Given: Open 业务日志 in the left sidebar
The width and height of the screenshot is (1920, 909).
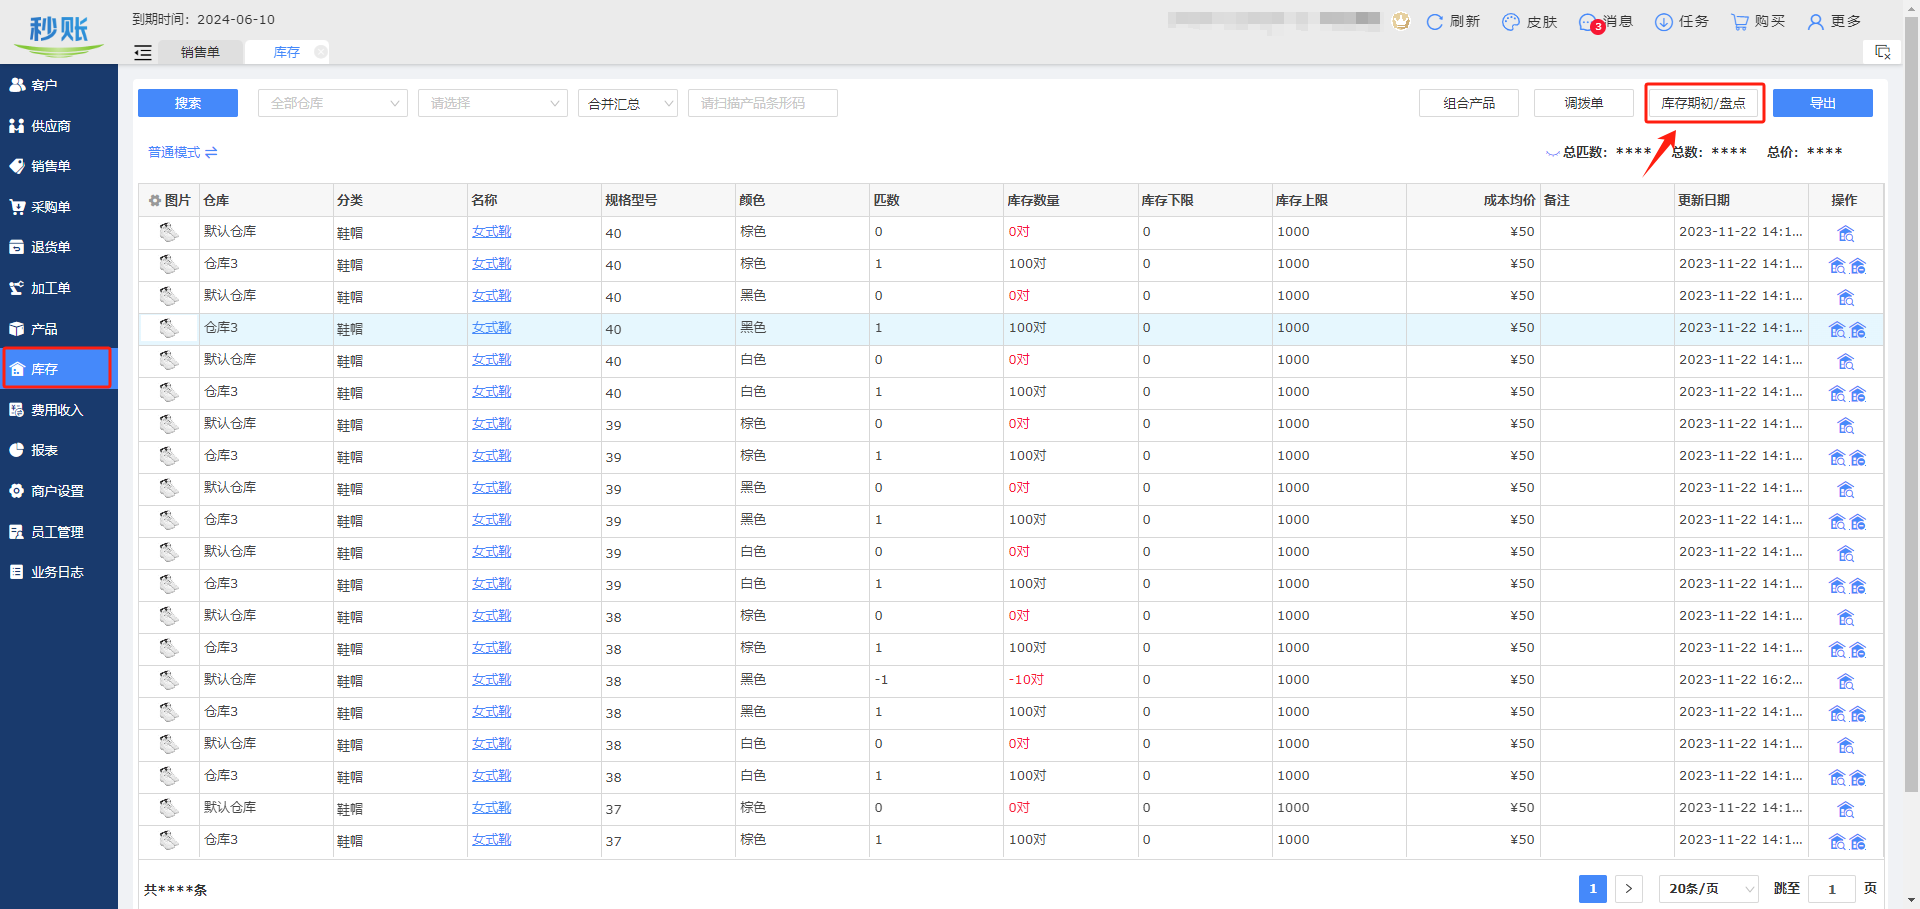Looking at the screenshot, I should (x=59, y=572).
